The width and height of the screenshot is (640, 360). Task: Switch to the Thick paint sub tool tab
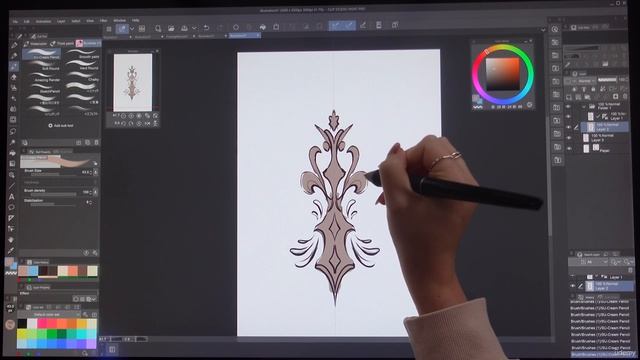tap(62, 43)
